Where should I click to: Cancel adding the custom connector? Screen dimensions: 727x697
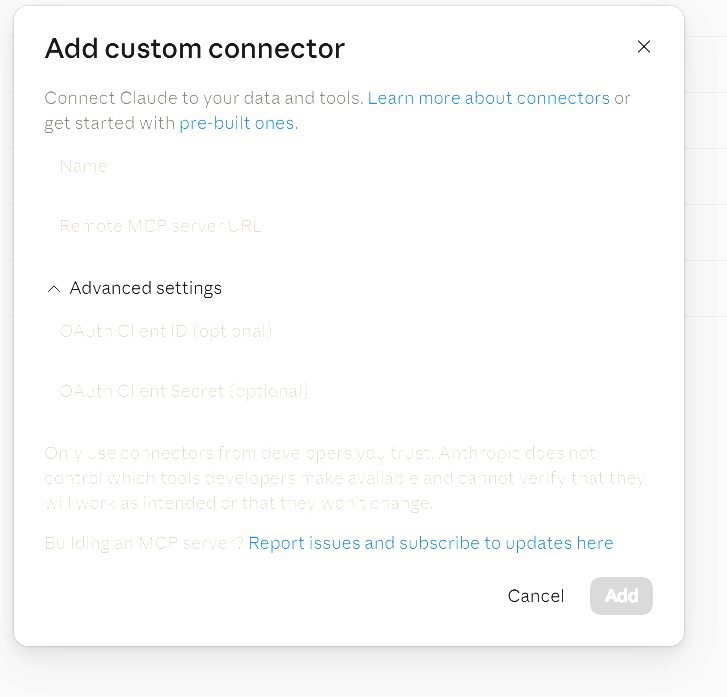click(x=536, y=596)
